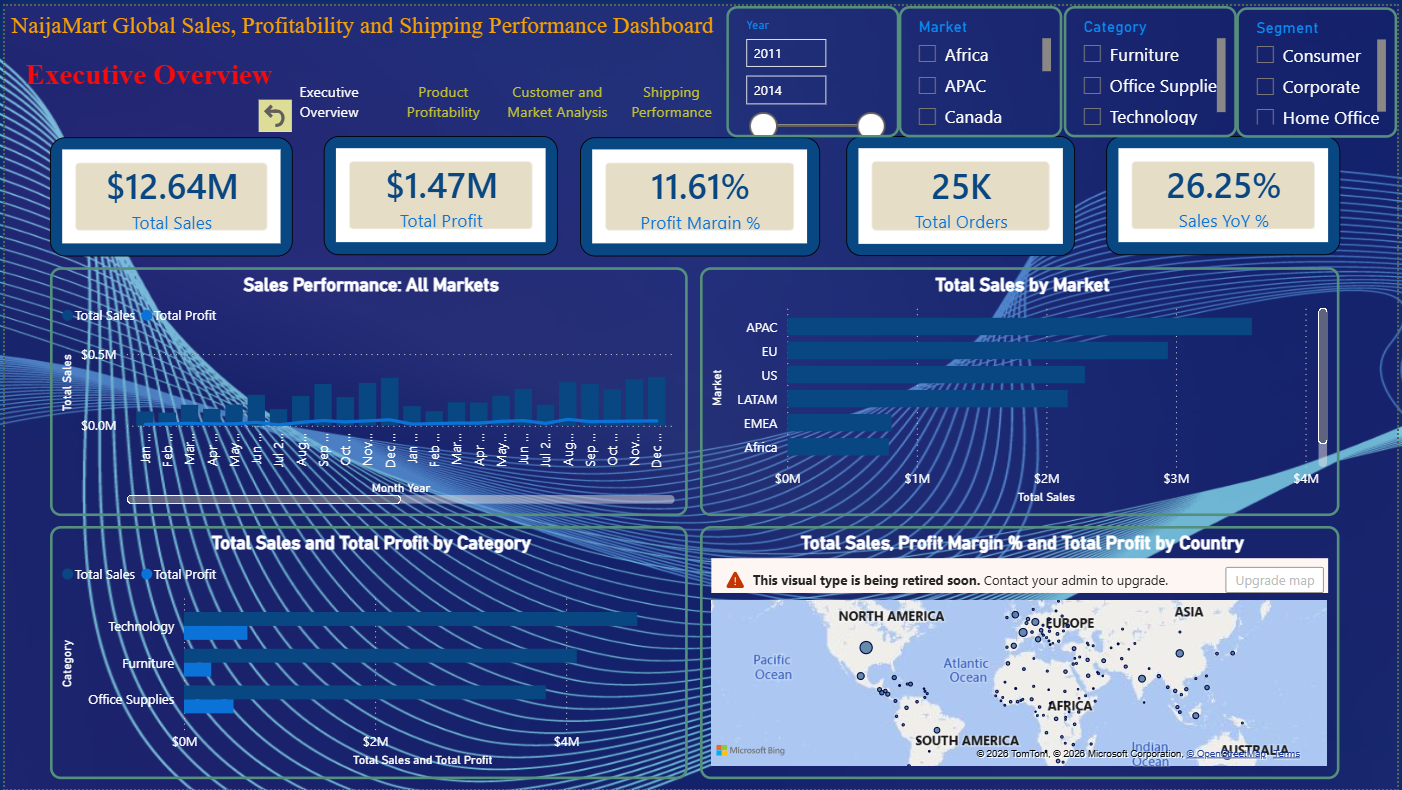Click the 'Total Sales by Market' title

(x=1022, y=285)
